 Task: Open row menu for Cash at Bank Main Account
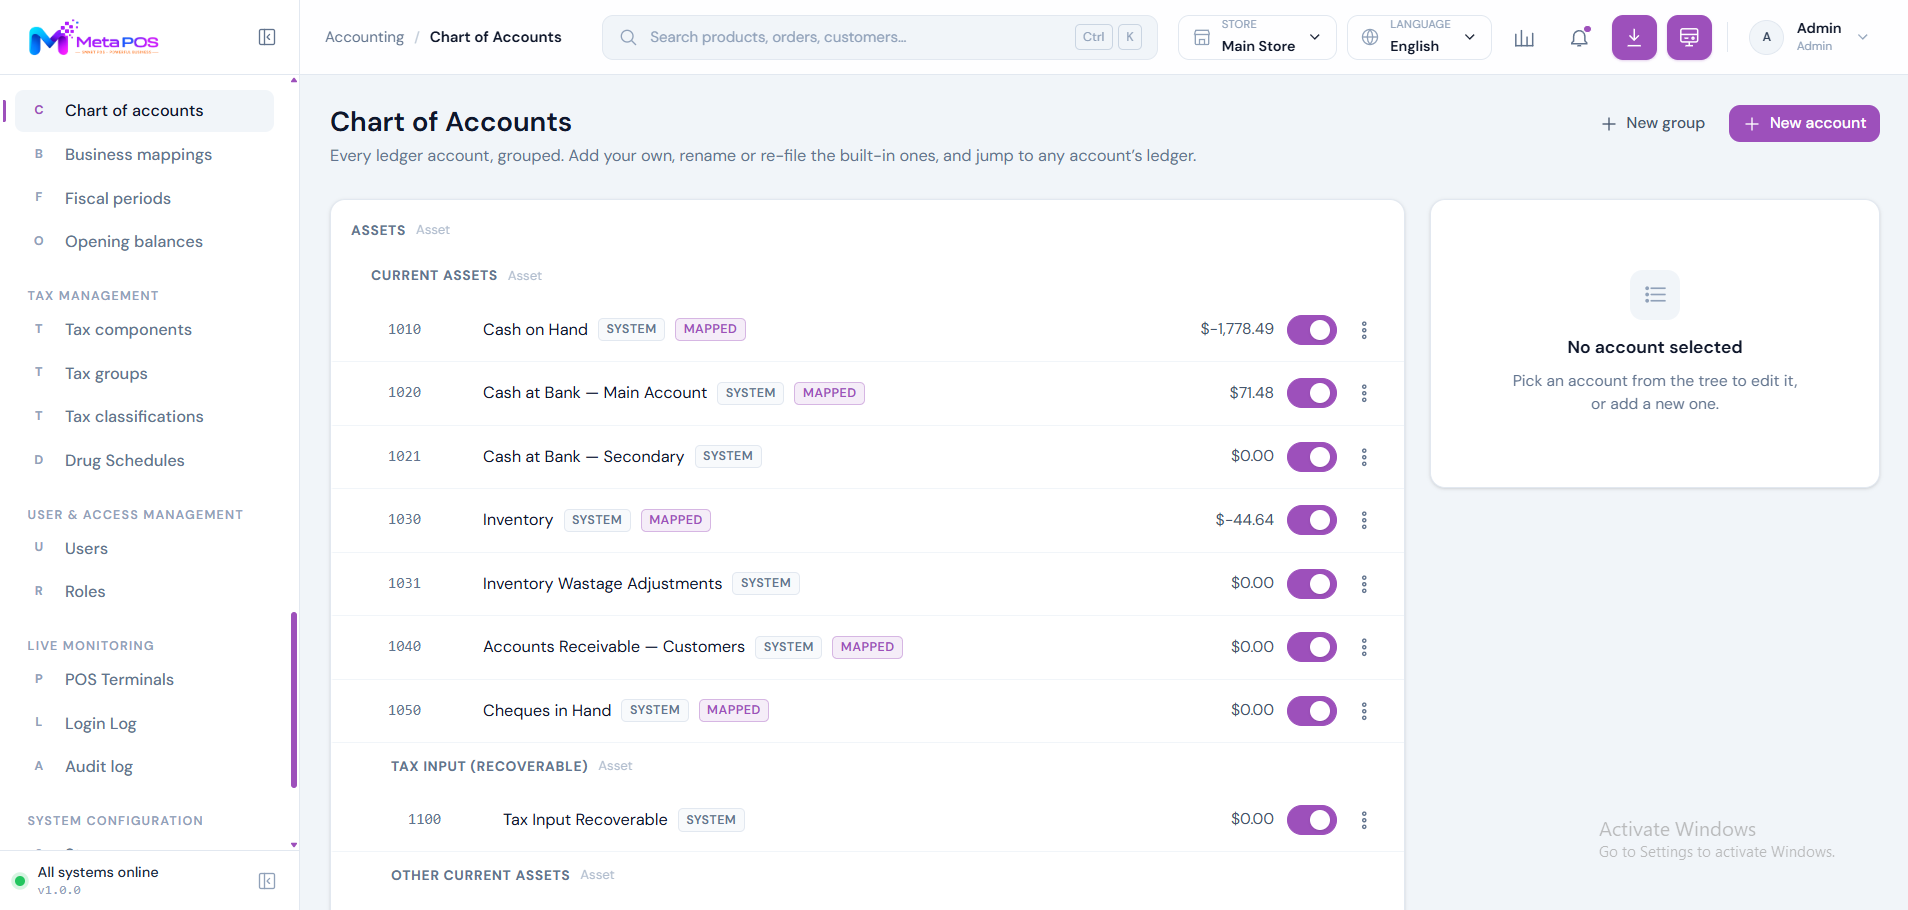pyautogui.click(x=1364, y=393)
